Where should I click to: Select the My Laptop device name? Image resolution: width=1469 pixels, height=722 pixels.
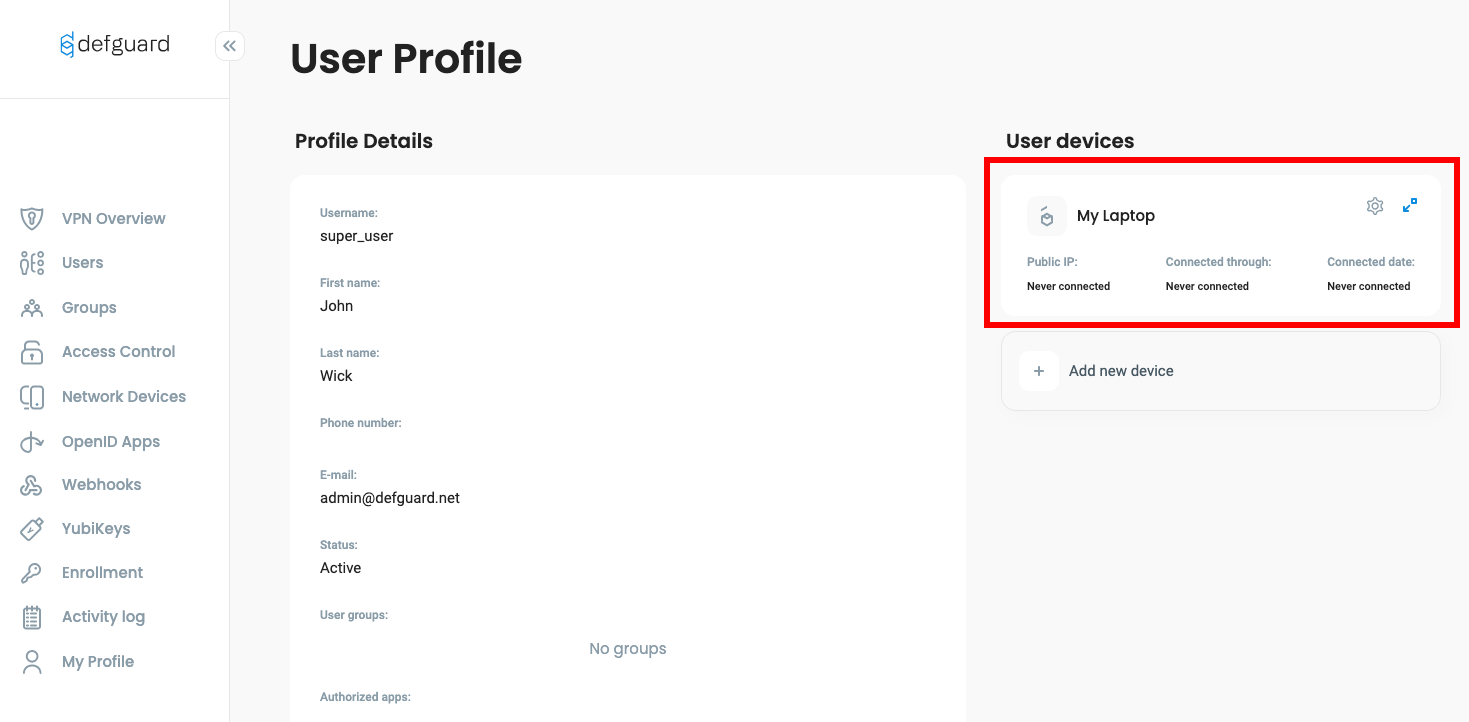click(x=1115, y=216)
